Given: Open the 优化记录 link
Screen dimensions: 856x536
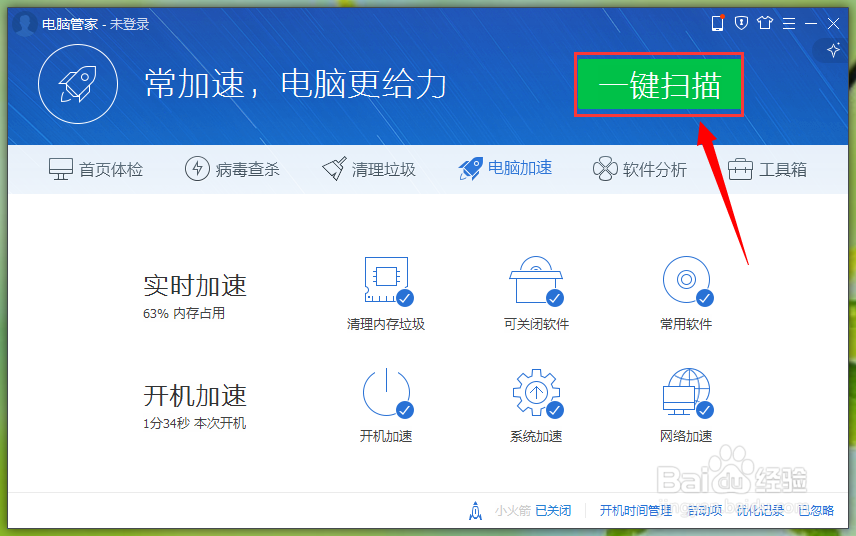Looking at the screenshot, I should tap(760, 511).
